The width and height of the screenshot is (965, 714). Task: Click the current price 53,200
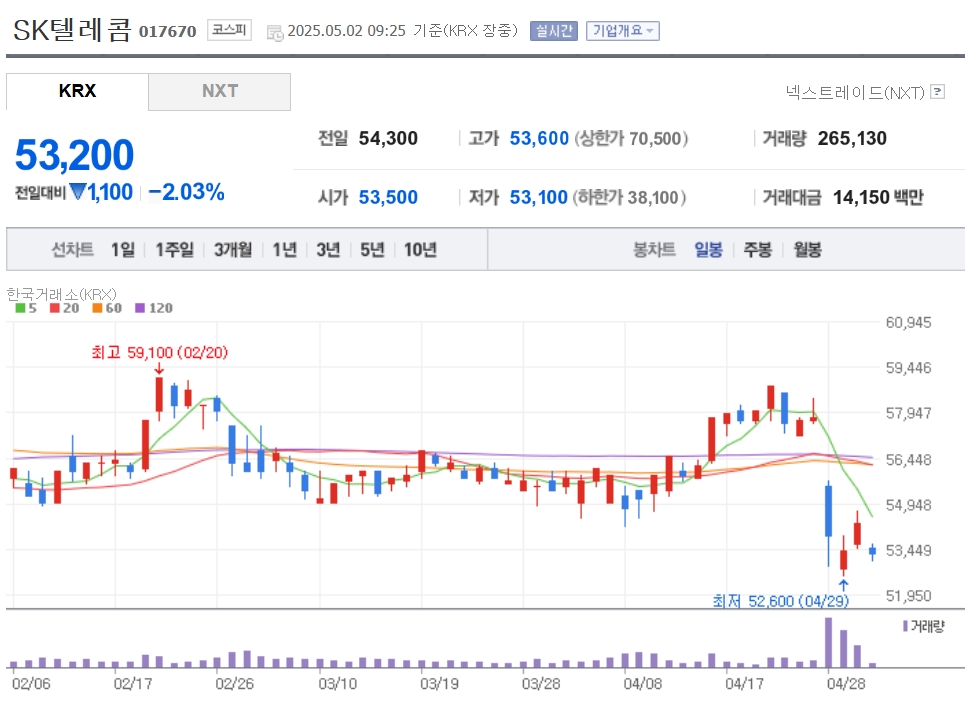[74, 154]
